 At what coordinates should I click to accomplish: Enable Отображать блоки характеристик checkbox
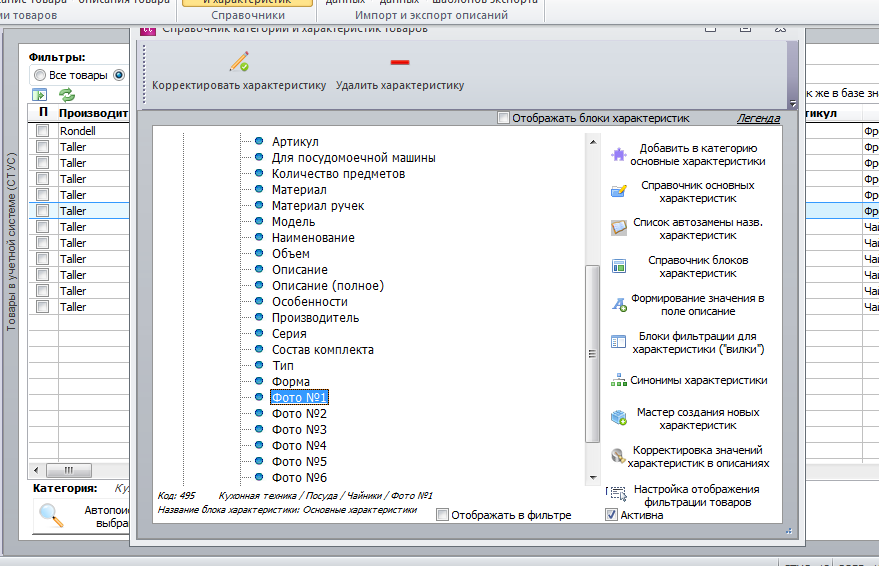[503, 118]
